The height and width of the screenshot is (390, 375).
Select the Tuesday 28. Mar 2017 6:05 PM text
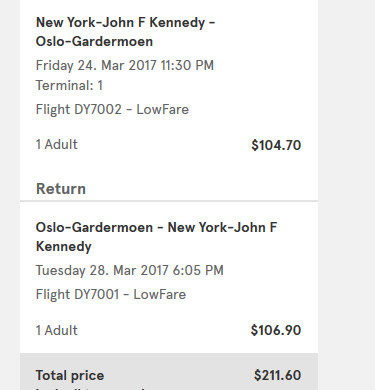point(130,270)
